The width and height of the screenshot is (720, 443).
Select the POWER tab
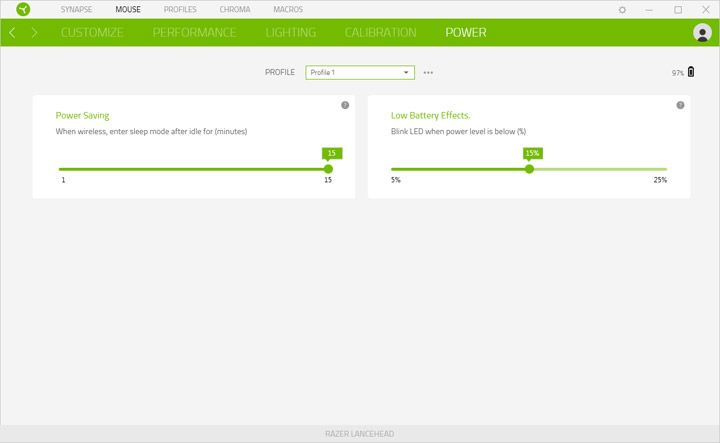[x=466, y=33]
